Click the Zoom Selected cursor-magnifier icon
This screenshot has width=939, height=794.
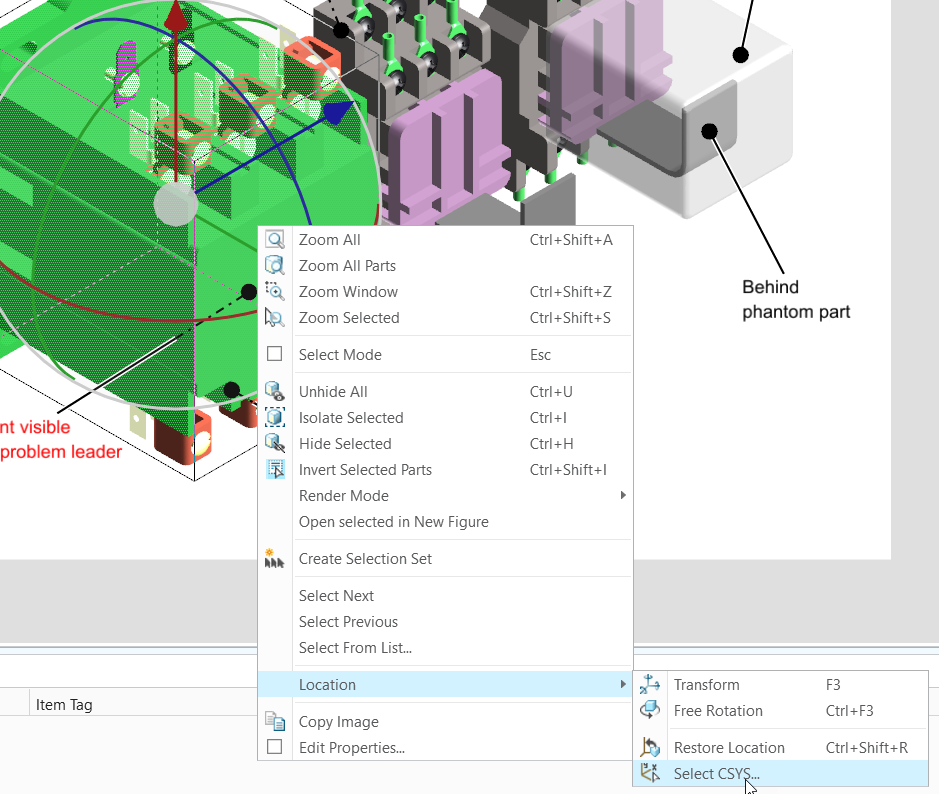[x=275, y=317]
